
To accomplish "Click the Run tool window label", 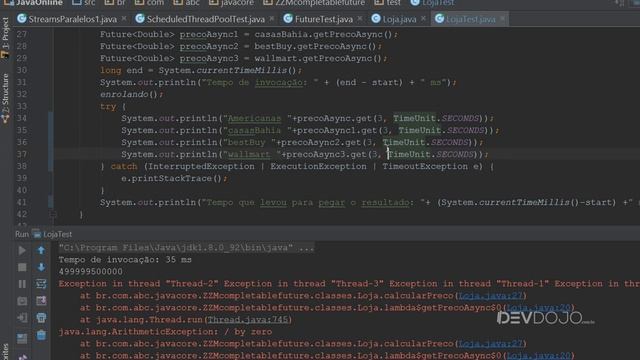I will point(22,234).
